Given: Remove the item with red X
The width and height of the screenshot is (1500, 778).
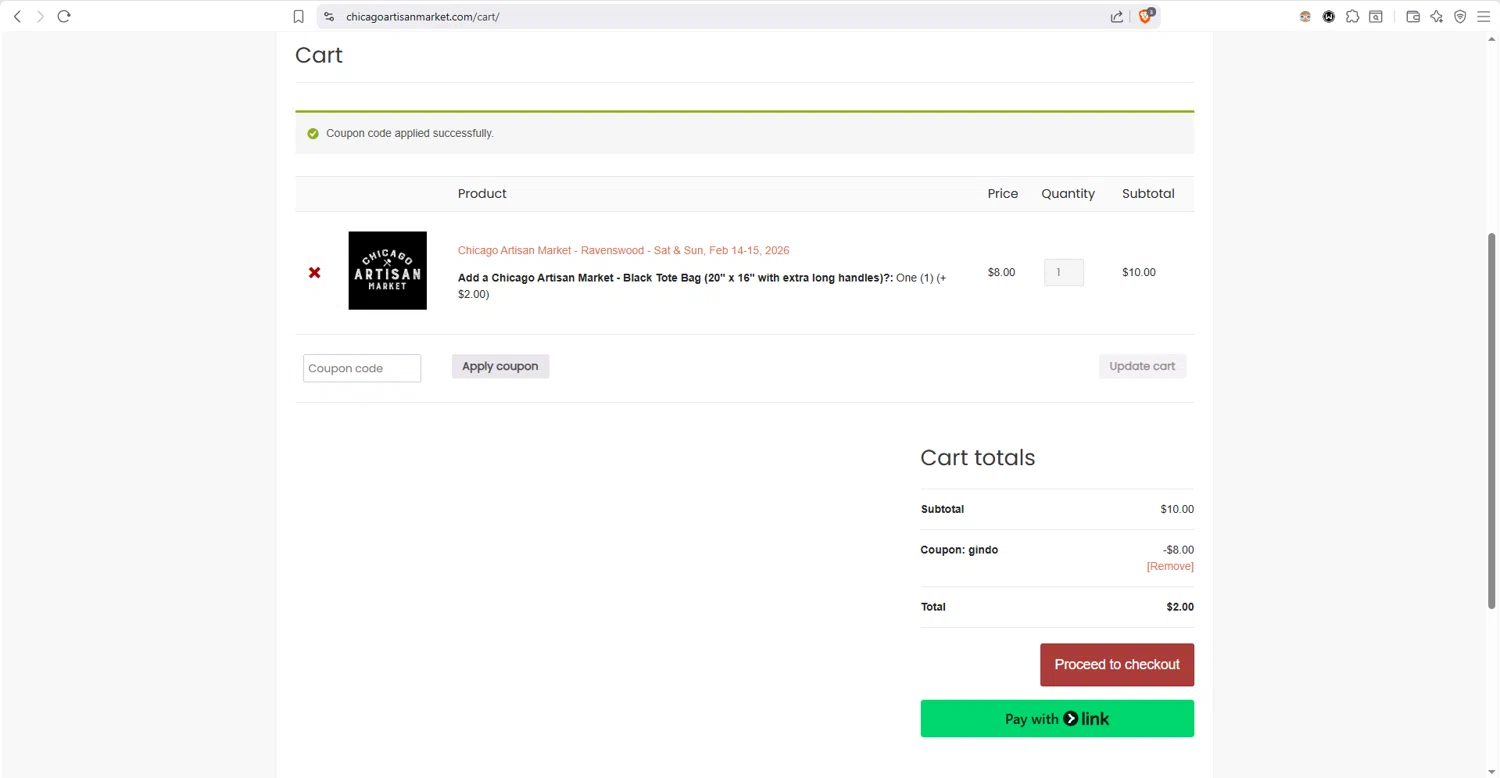Looking at the screenshot, I should 315,272.
